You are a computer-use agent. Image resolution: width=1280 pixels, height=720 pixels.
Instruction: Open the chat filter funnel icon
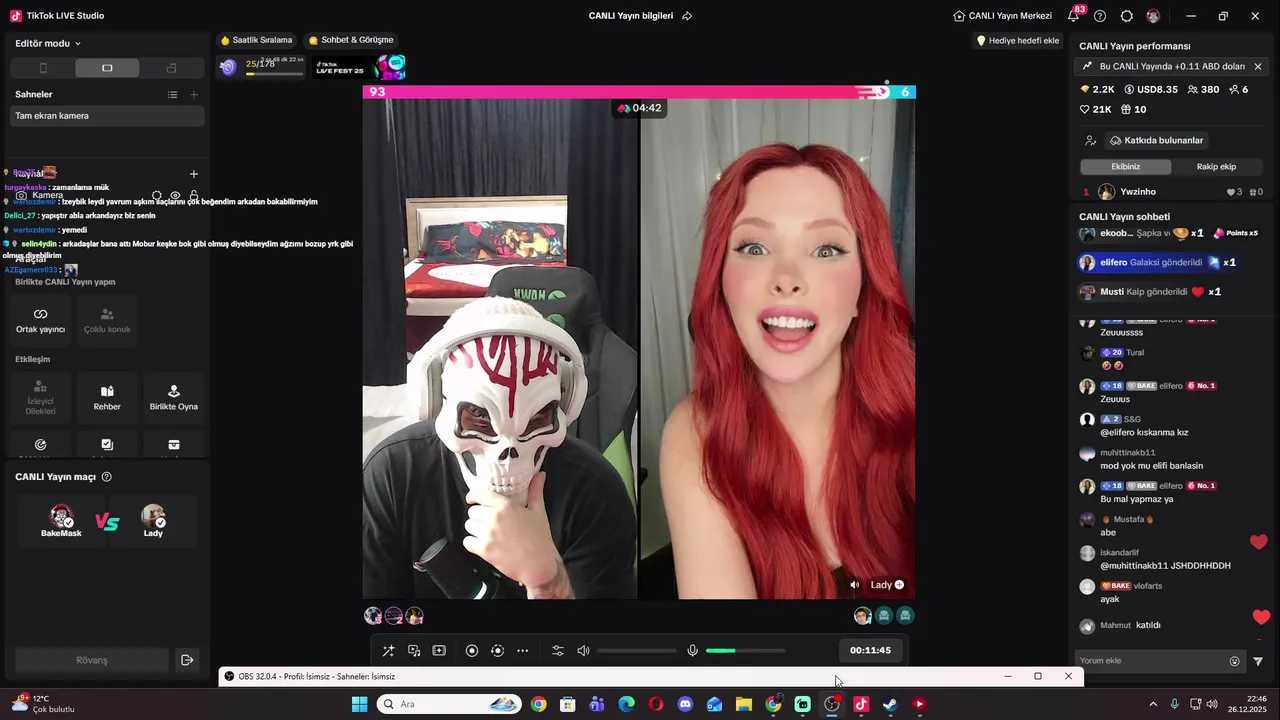1258,661
